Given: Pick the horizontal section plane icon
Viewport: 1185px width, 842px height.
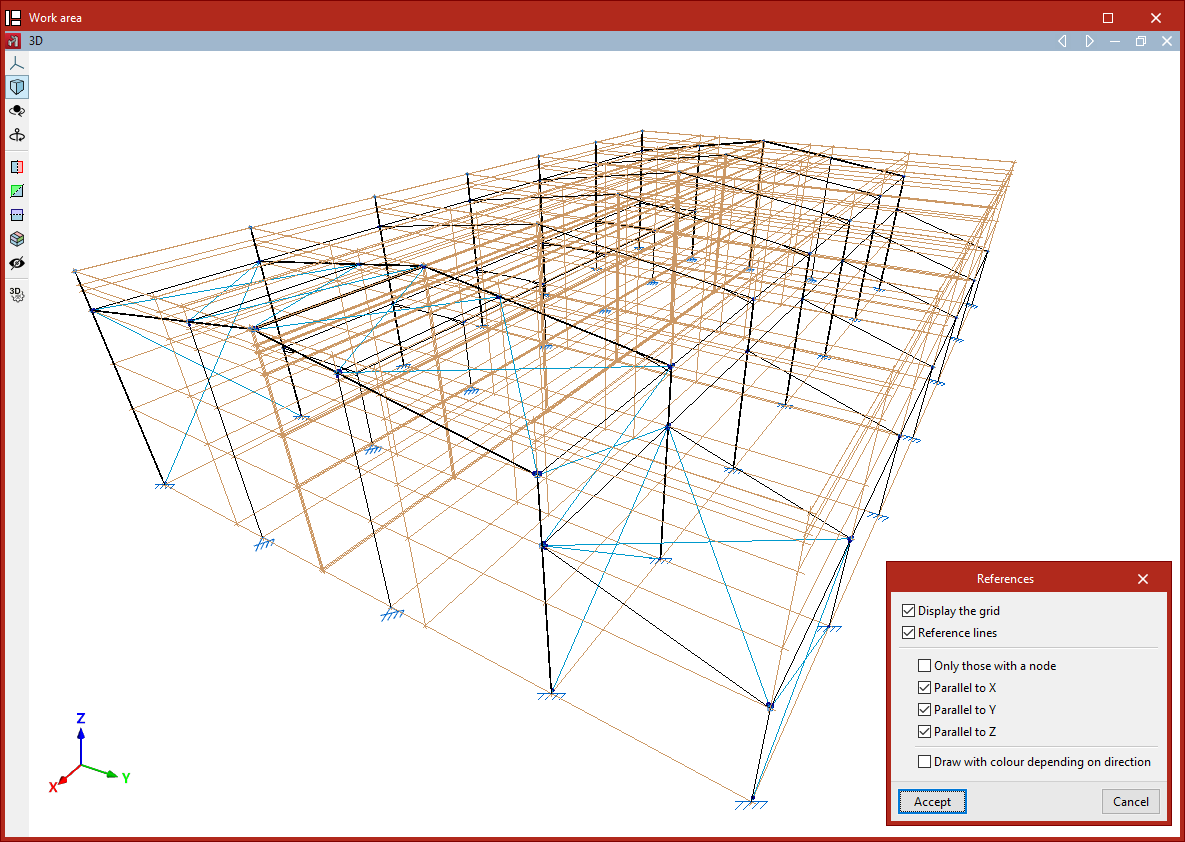Looking at the screenshot, I should click(x=16, y=215).
